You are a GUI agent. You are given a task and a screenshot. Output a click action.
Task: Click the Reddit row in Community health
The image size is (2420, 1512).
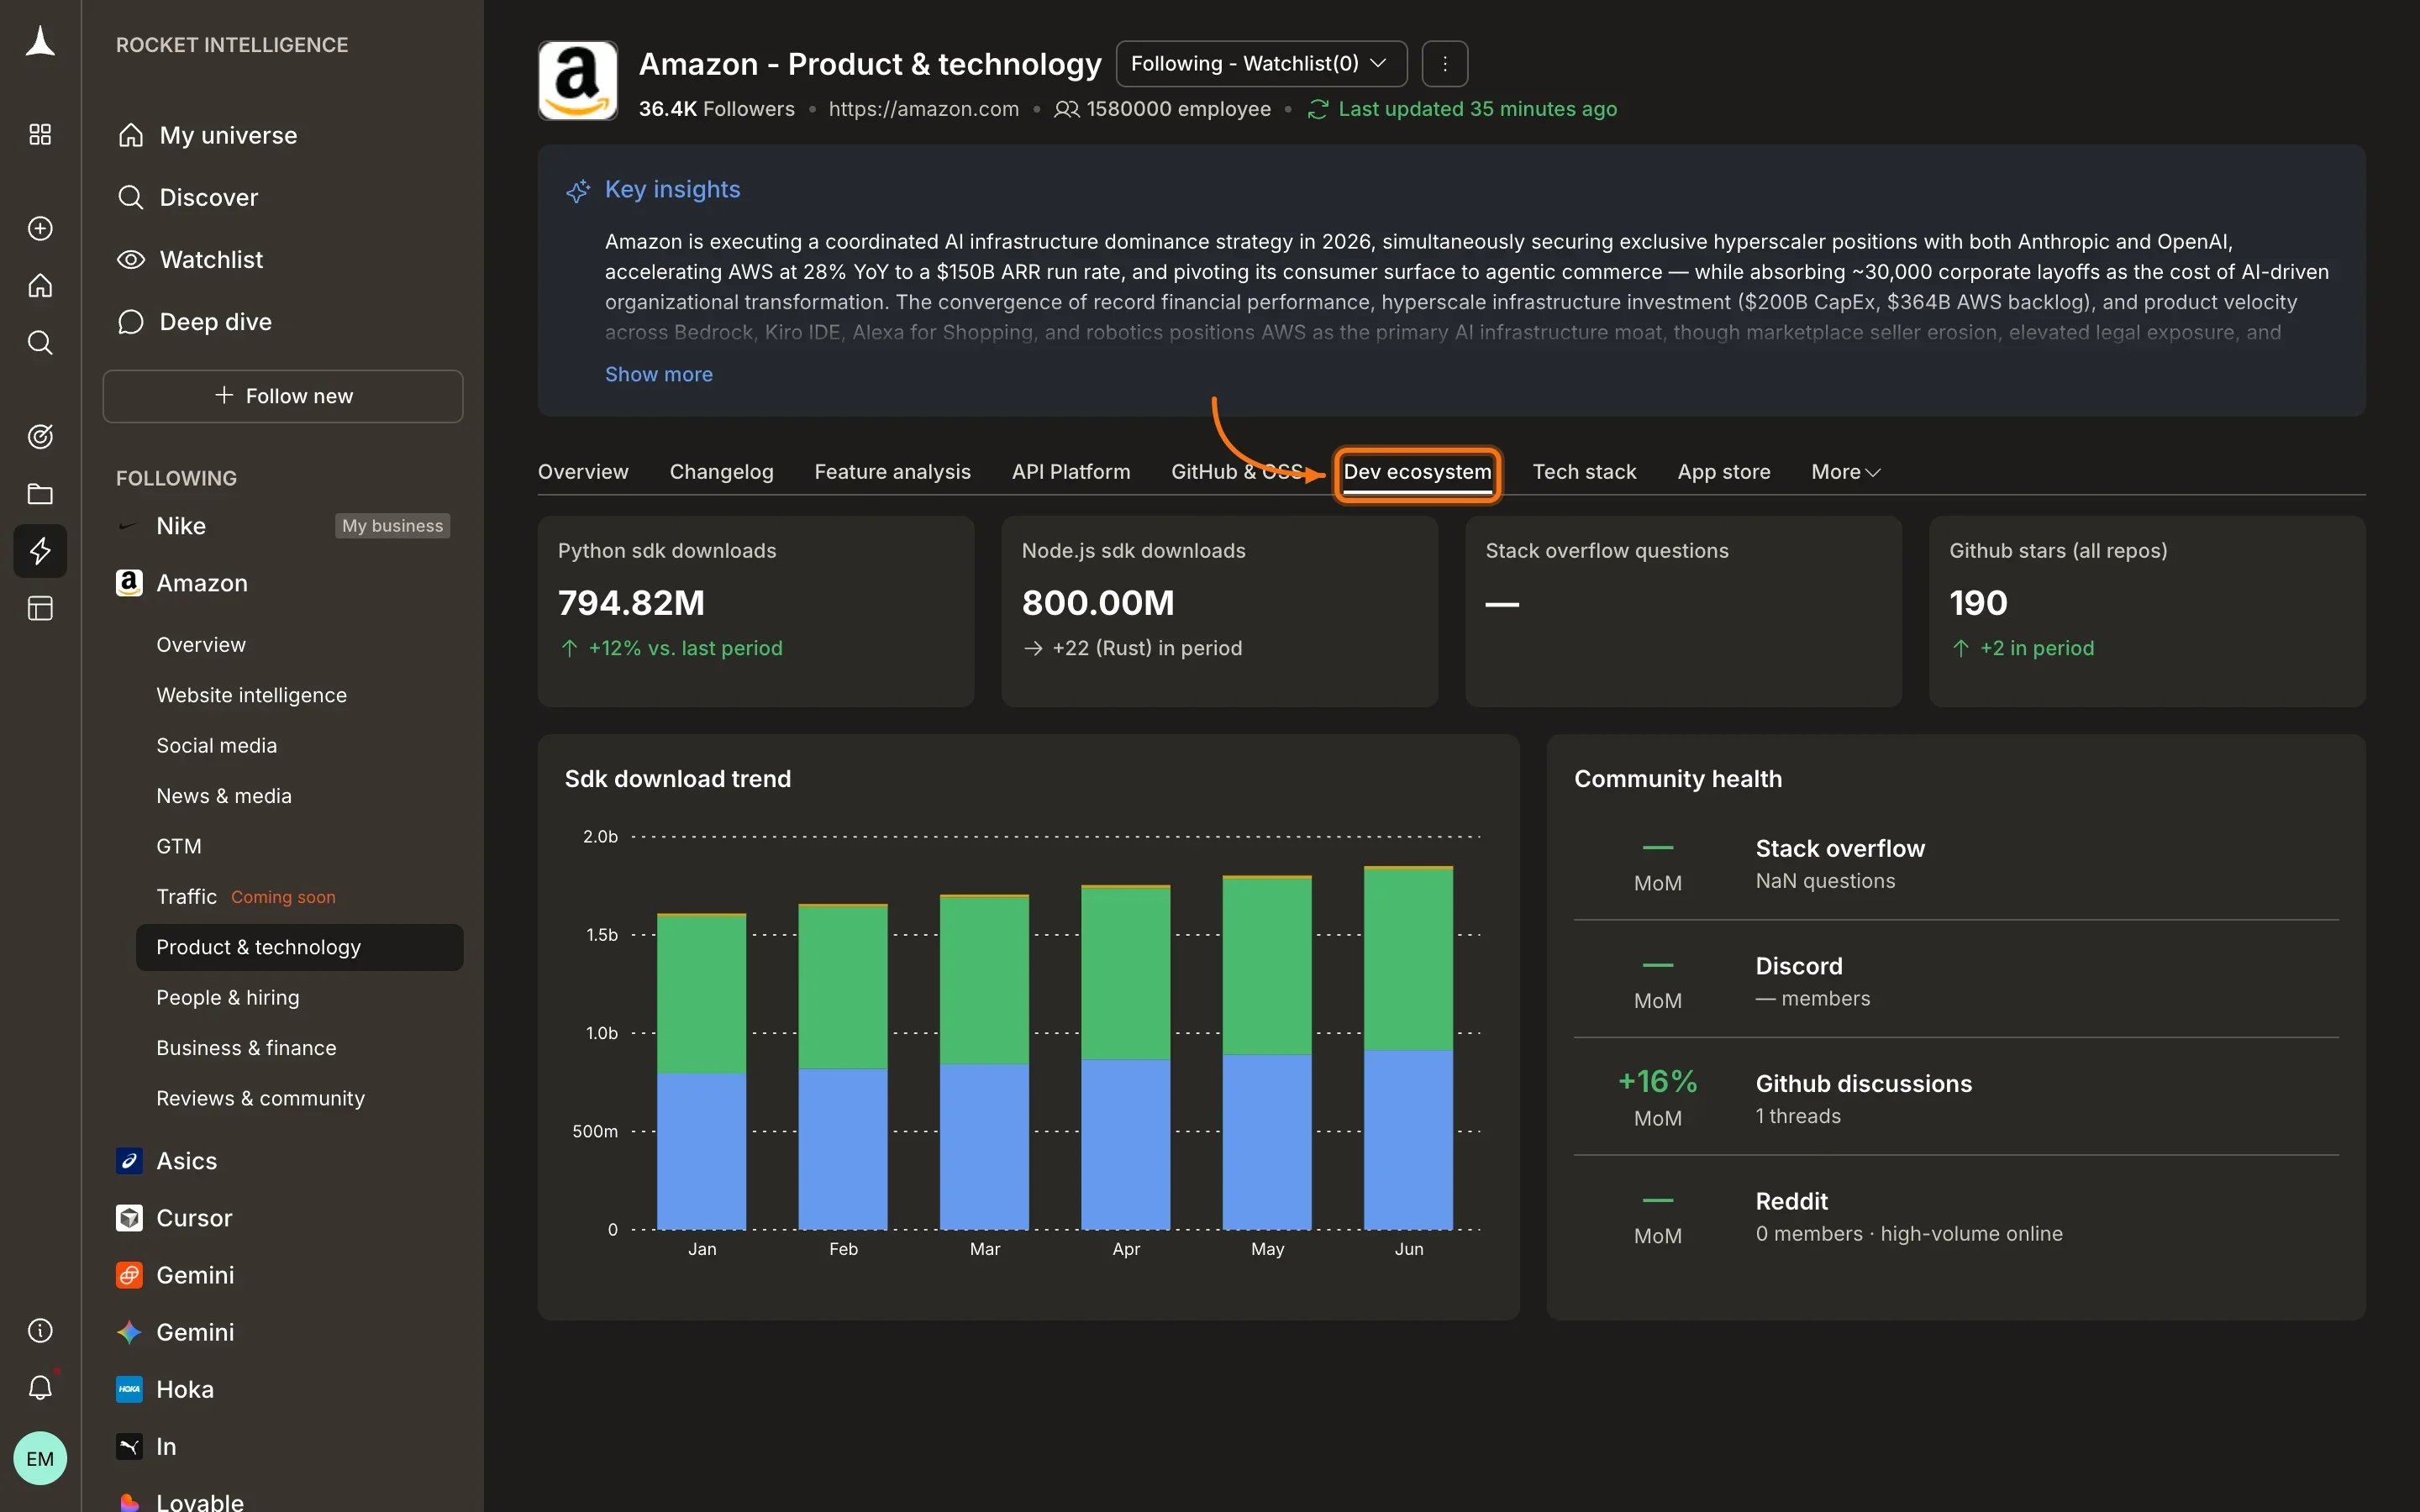[1955, 1216]
